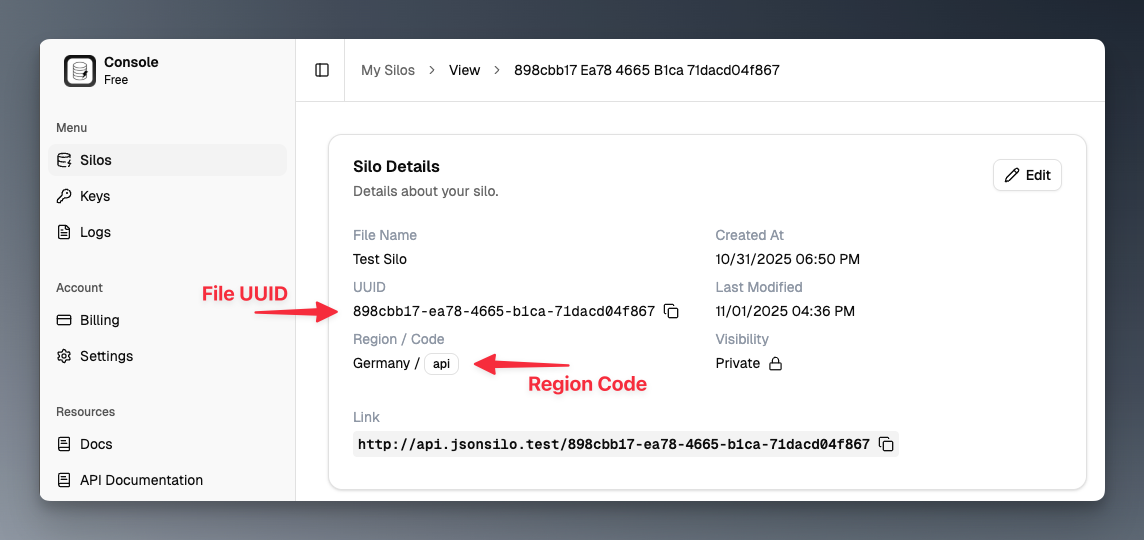Image resolution: width=1144 pixels, height=540 pixels.
Task: Copy the UUID with the copy icon
Action: [671, 311]
